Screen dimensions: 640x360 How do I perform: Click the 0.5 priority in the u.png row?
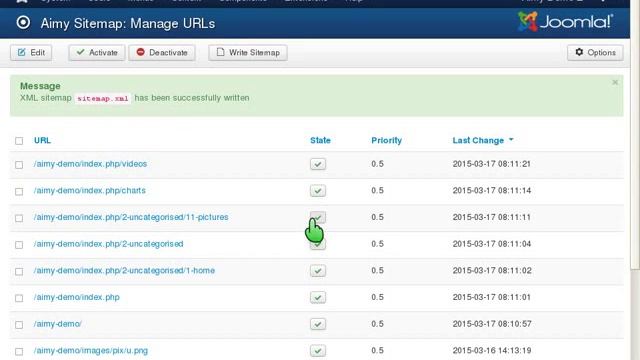[378, 351]
